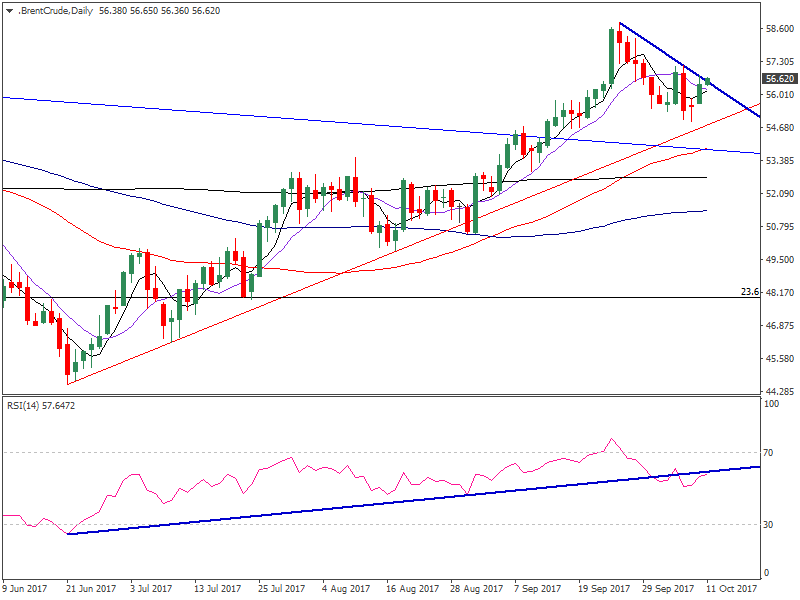Click the 4 Aug 2017 date label

(346, 588)
